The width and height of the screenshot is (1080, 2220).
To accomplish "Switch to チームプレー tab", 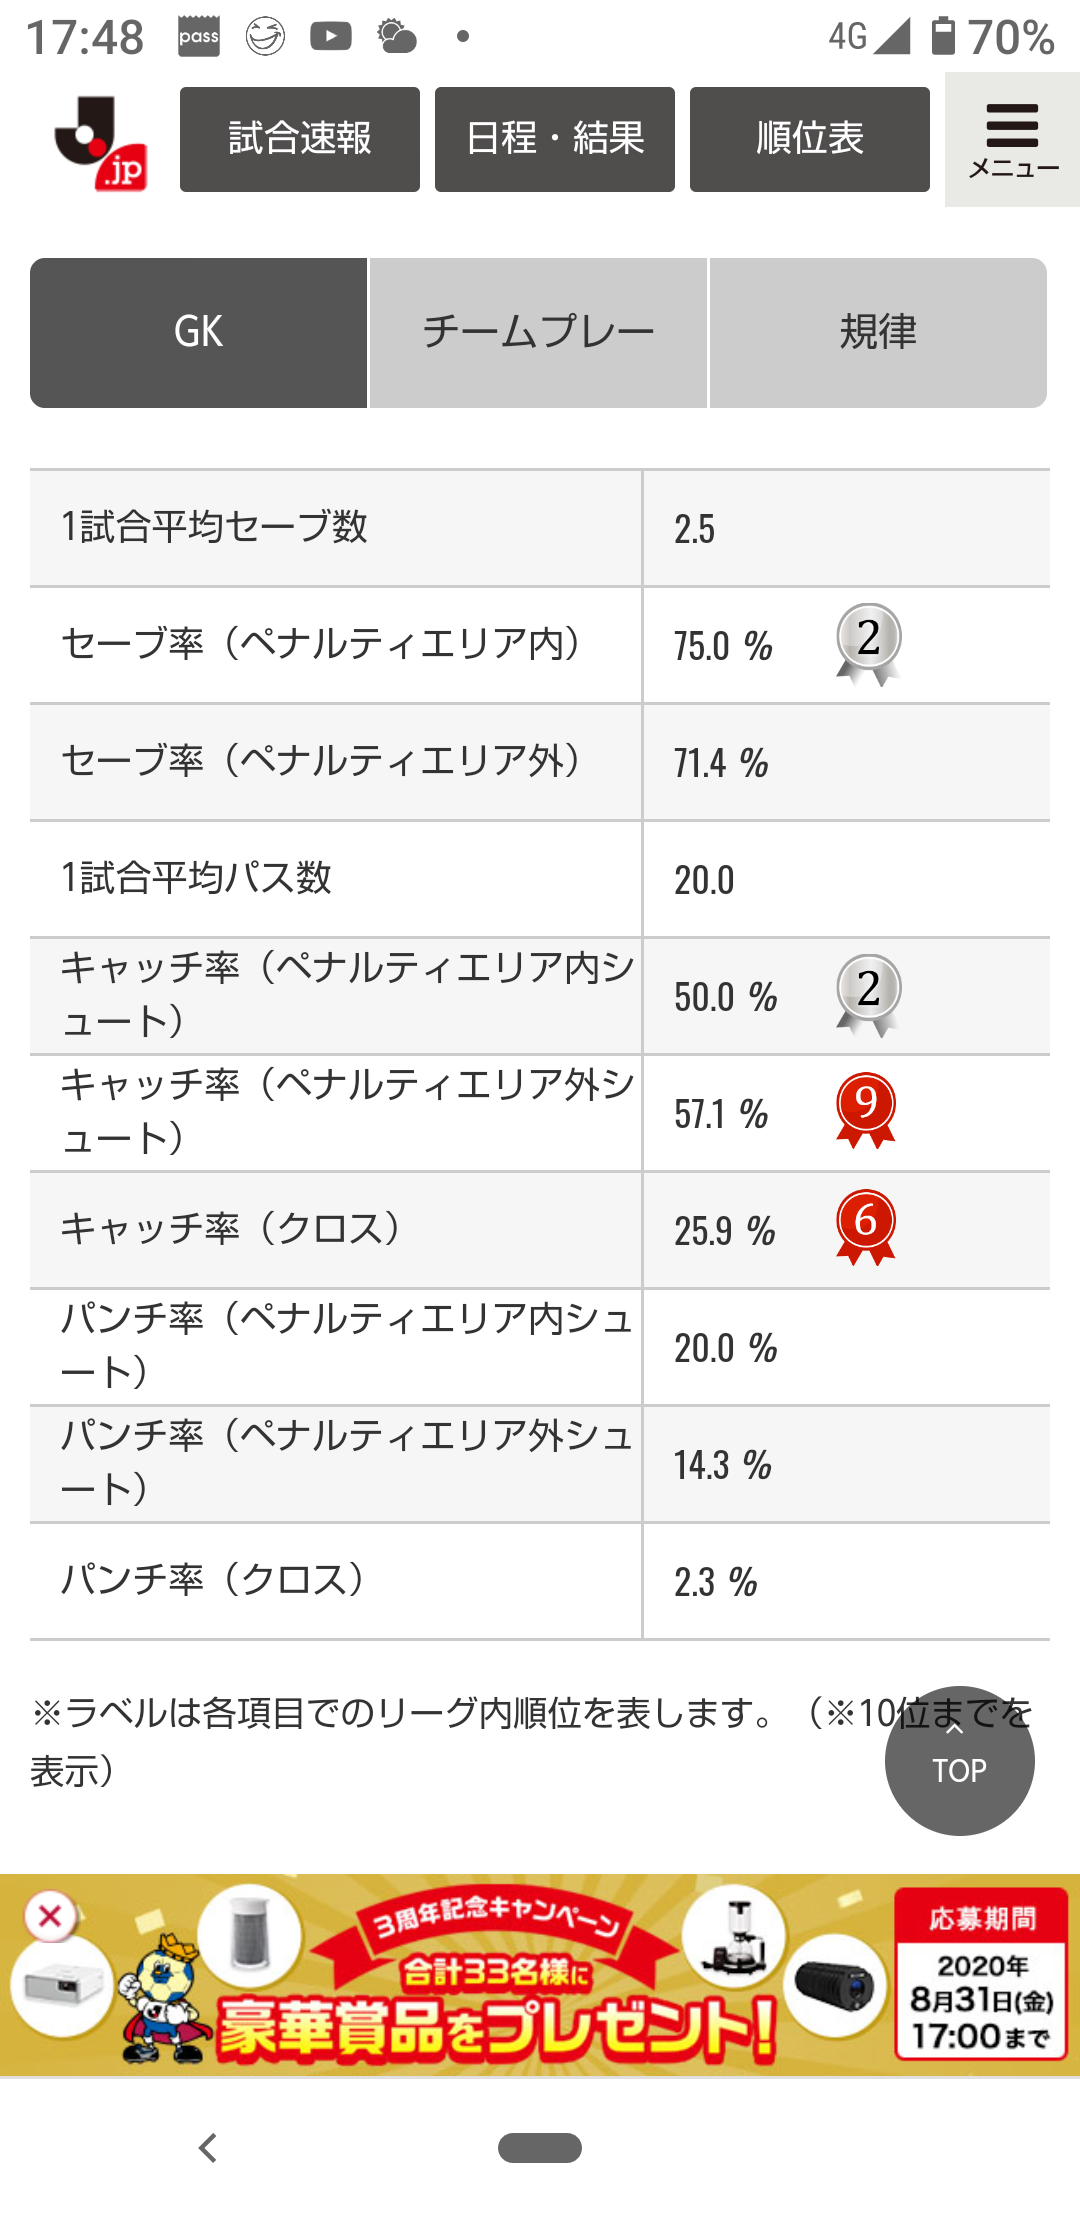I will 538,332.
